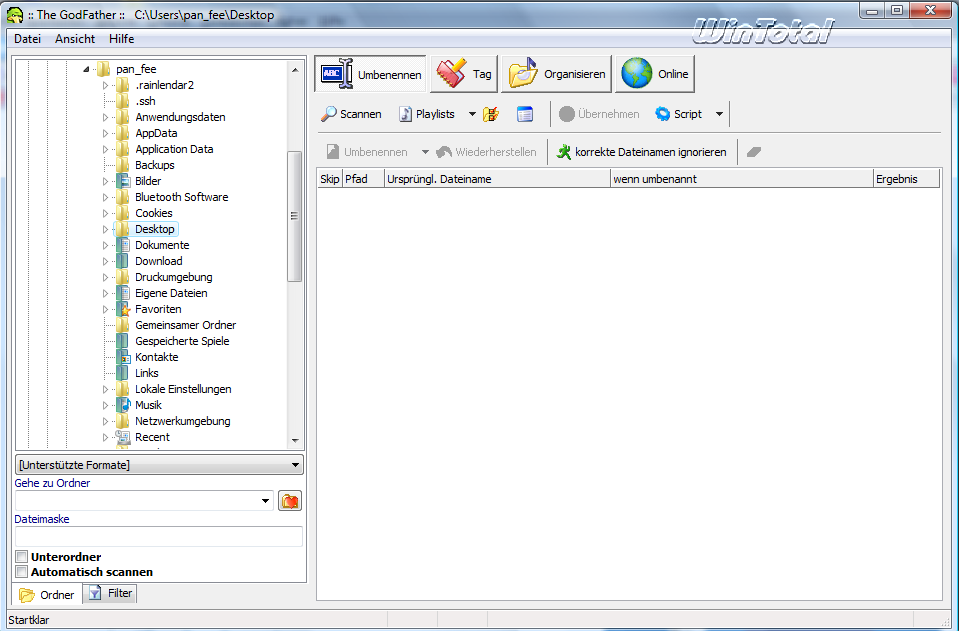Expand the Bluetooth Software node
The height and width of the screenshot is (631, 959).
pyautogui.click(x=105, y=197)
